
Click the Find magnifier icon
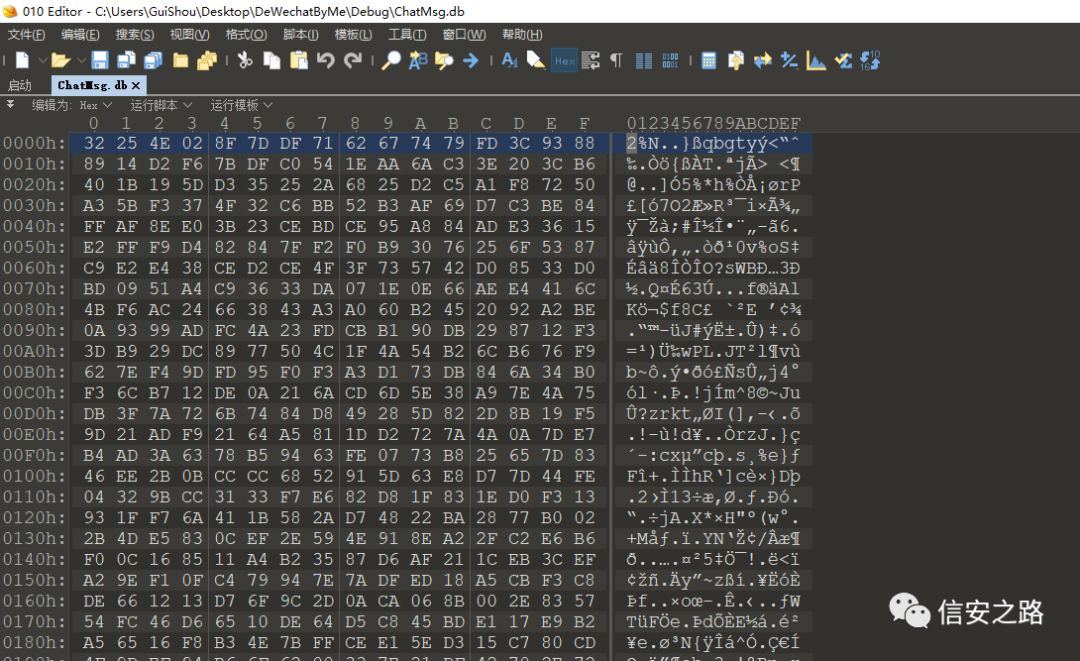click(391, 61)
